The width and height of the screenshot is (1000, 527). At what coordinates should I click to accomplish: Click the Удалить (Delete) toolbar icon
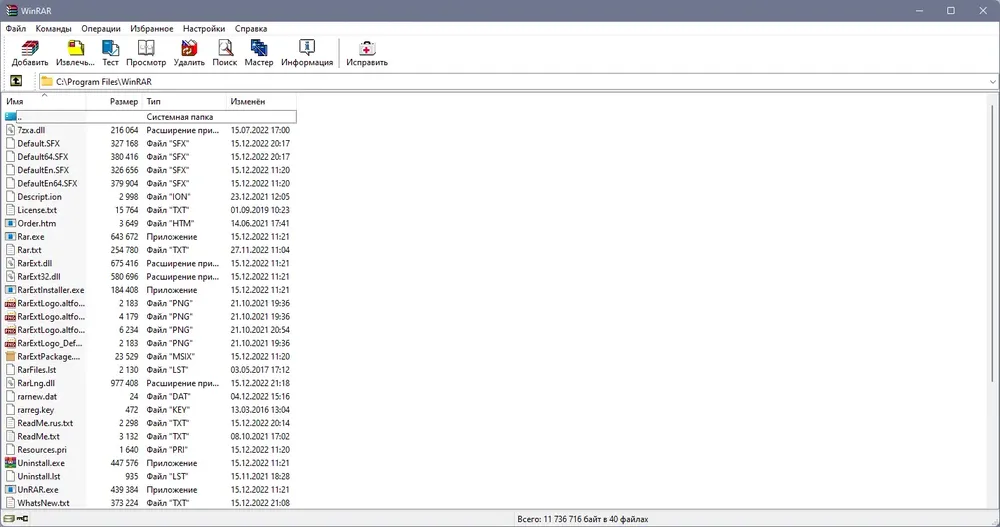click(x=189, y=52)
